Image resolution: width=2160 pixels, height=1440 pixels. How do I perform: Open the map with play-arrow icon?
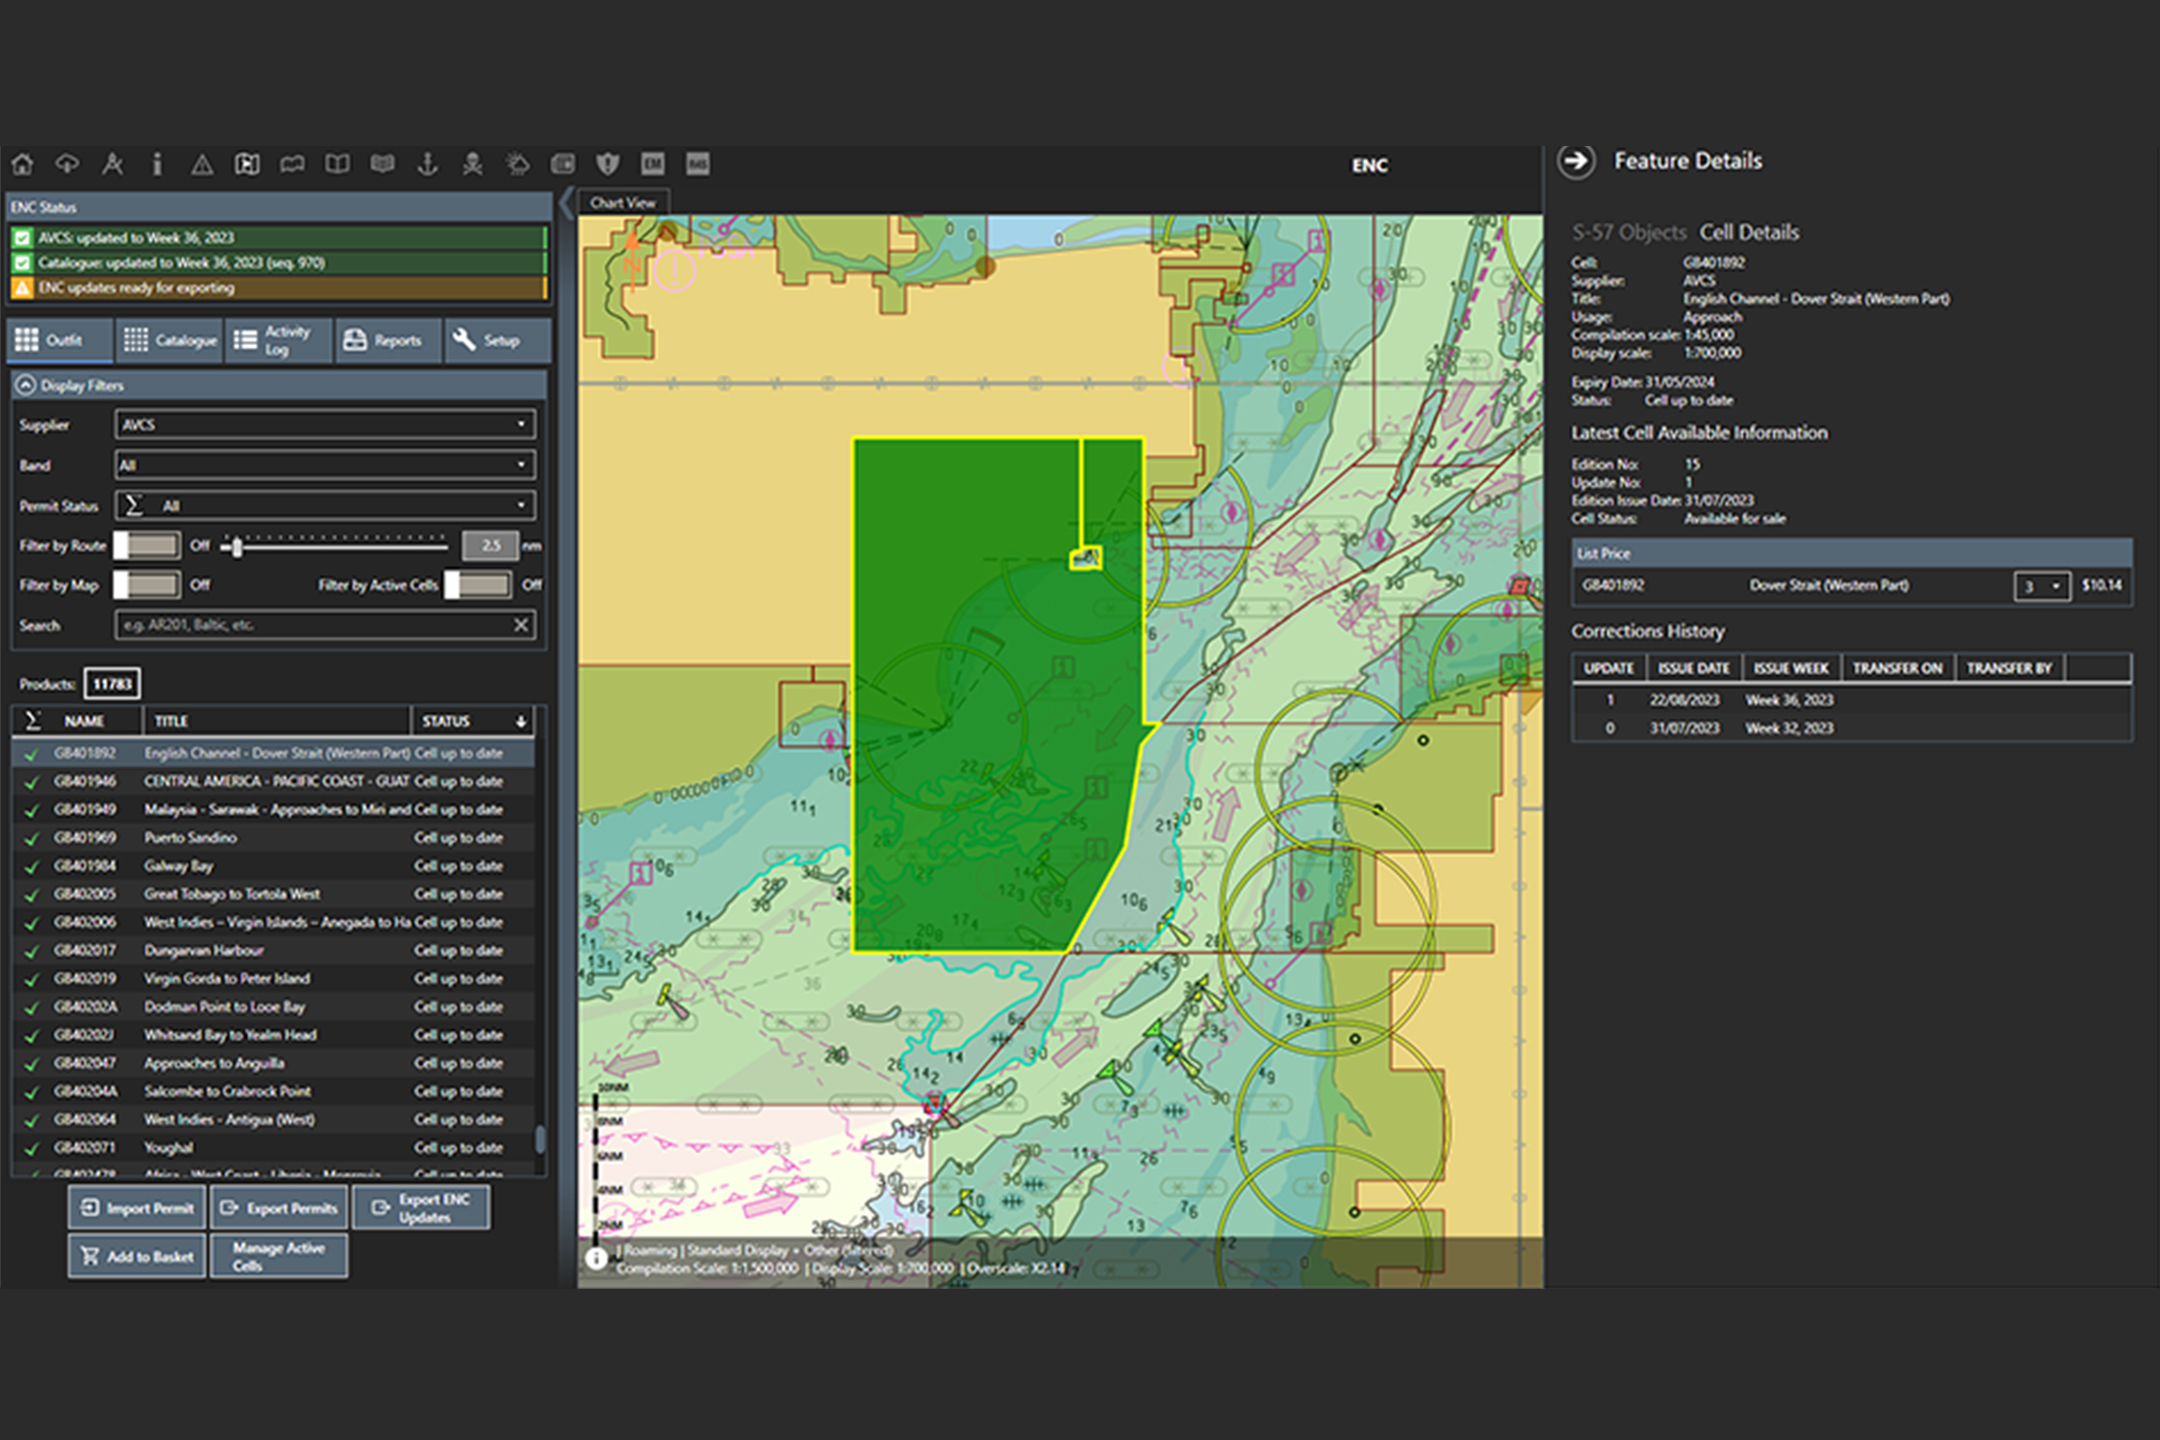click(x=247, y=164)
